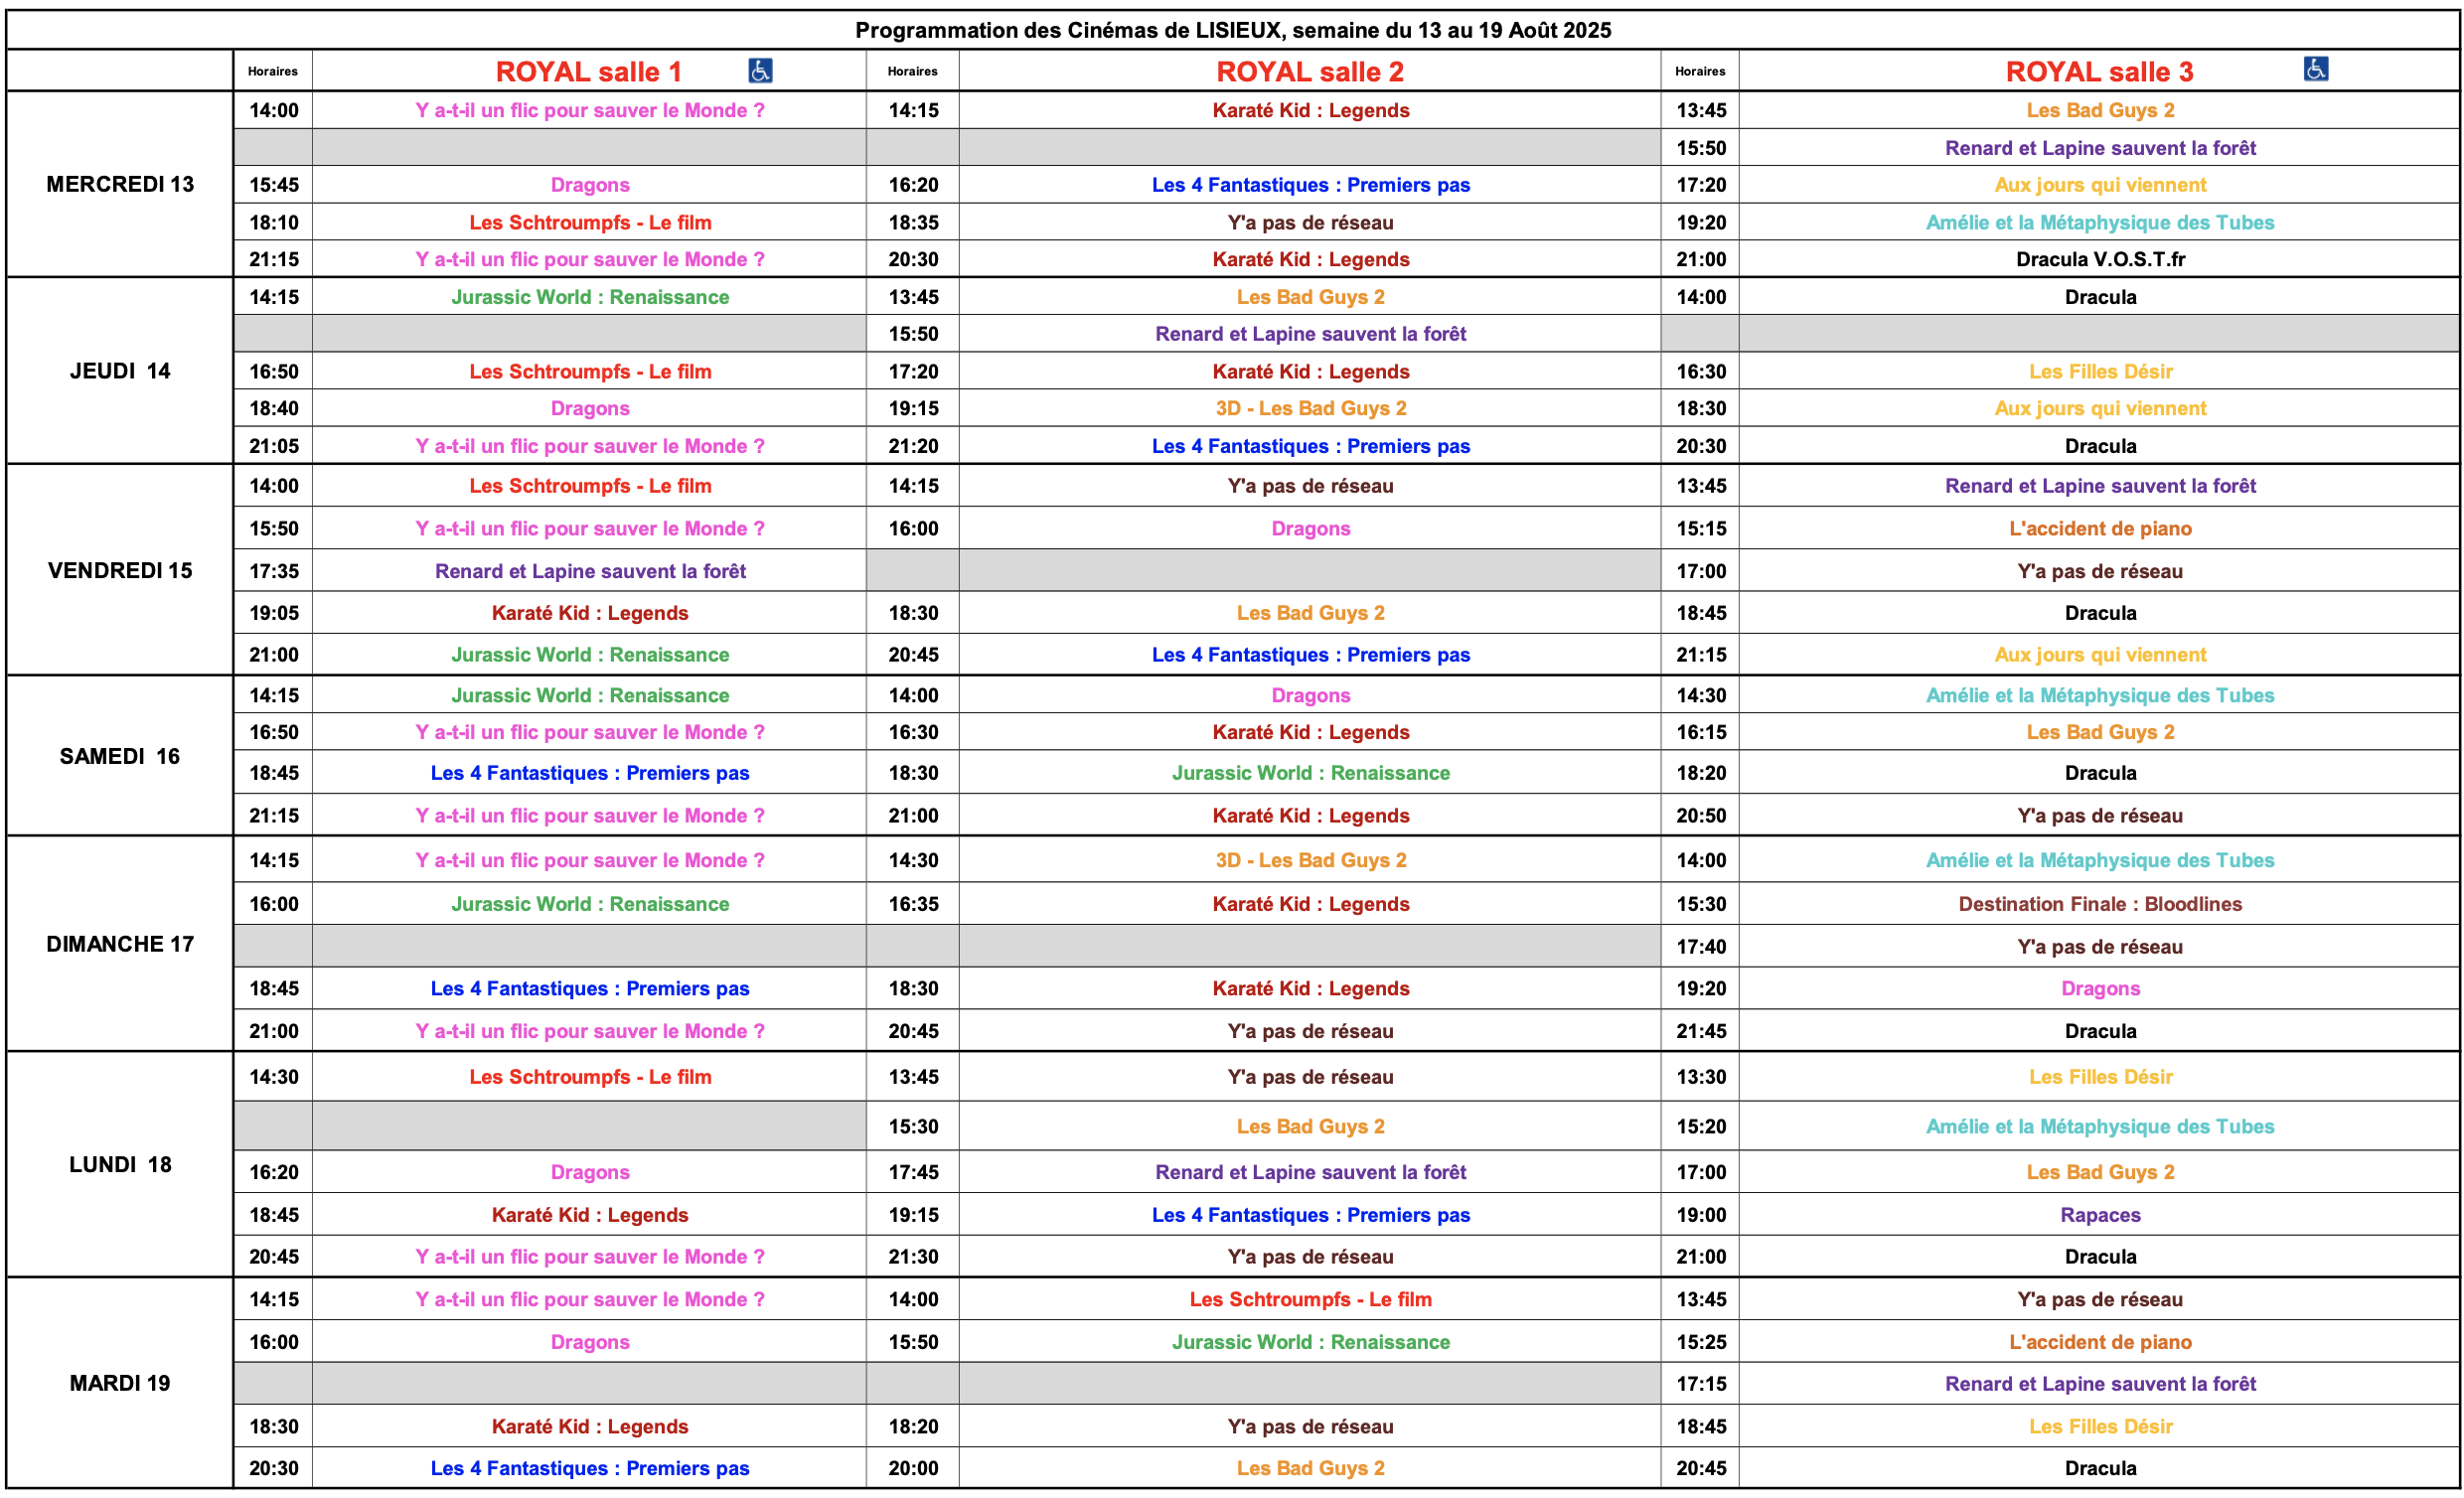The image size is (2464, 1498).
Task: Click 'Les Bad Guys 2' on Mardi 20:00
Action: click(x=1310, y=1468)
